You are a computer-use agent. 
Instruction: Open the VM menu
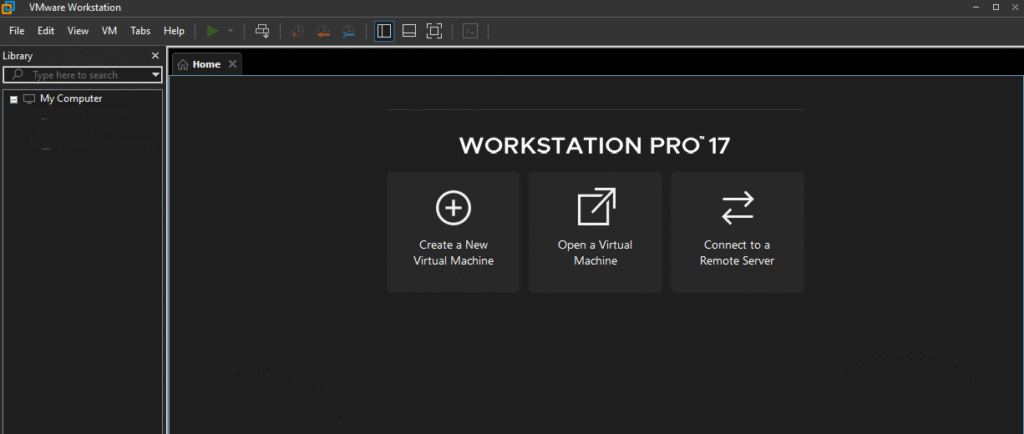109,31
